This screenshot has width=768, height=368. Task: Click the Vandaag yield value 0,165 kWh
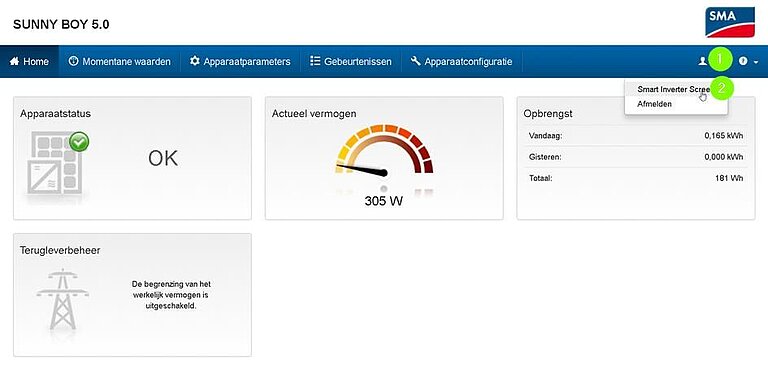pos(723,136)
